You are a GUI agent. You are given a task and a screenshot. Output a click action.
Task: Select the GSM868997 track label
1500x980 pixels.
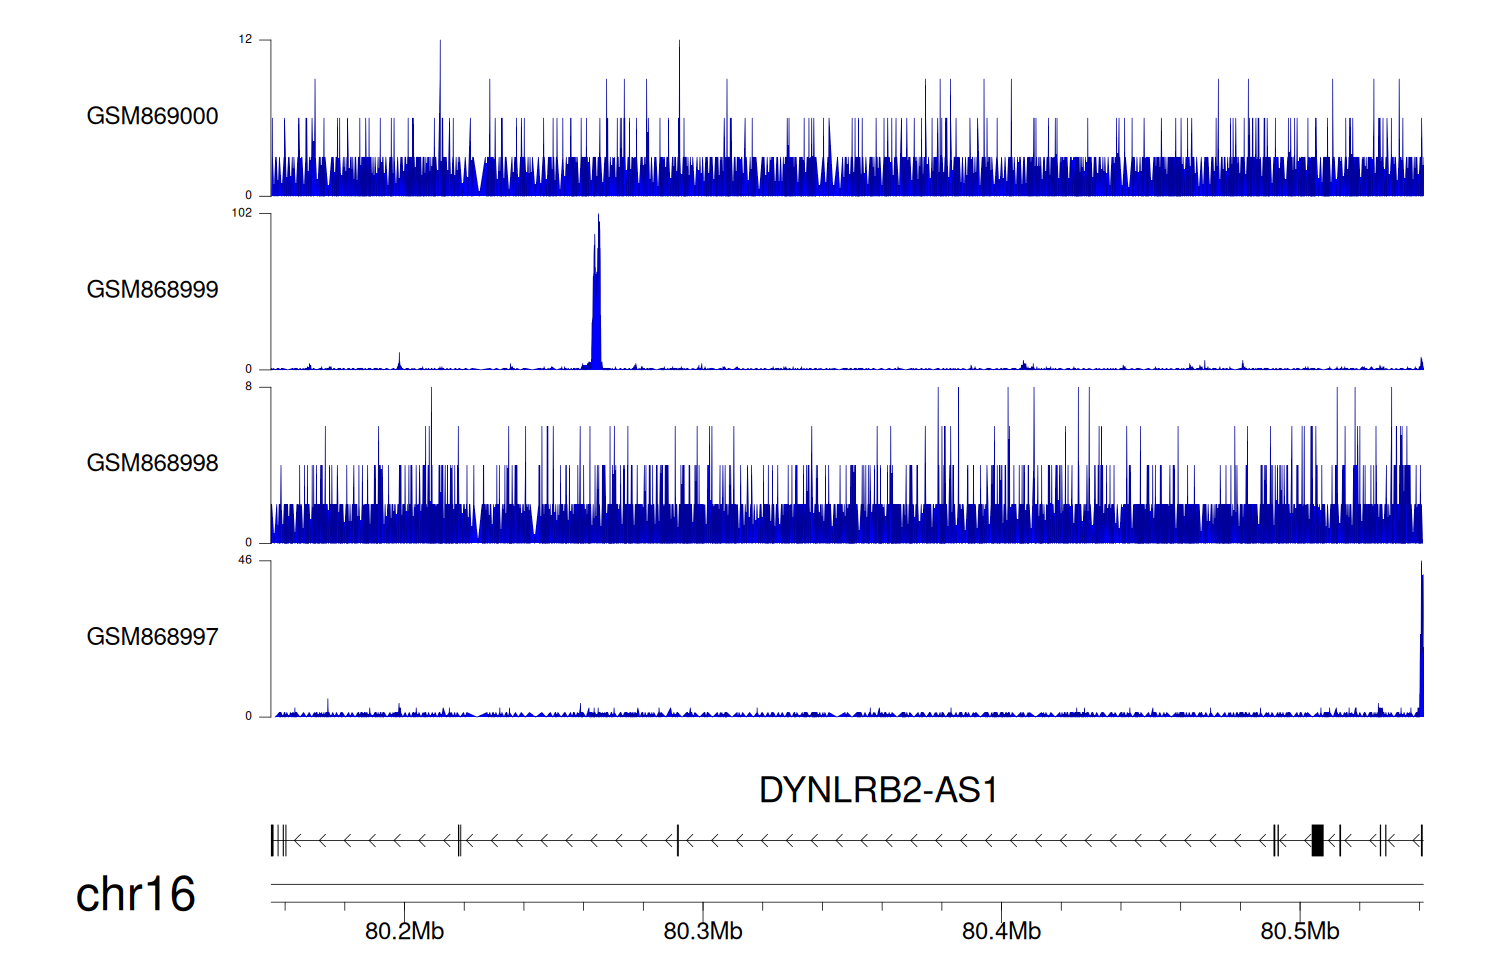(x=152, y=637)
